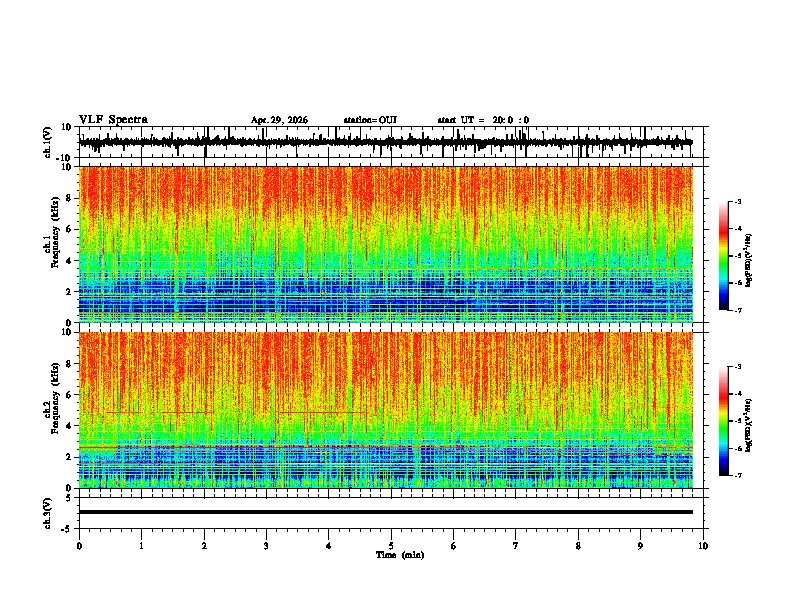
Task: Click the 0 minute tick label
Action: 79,546
